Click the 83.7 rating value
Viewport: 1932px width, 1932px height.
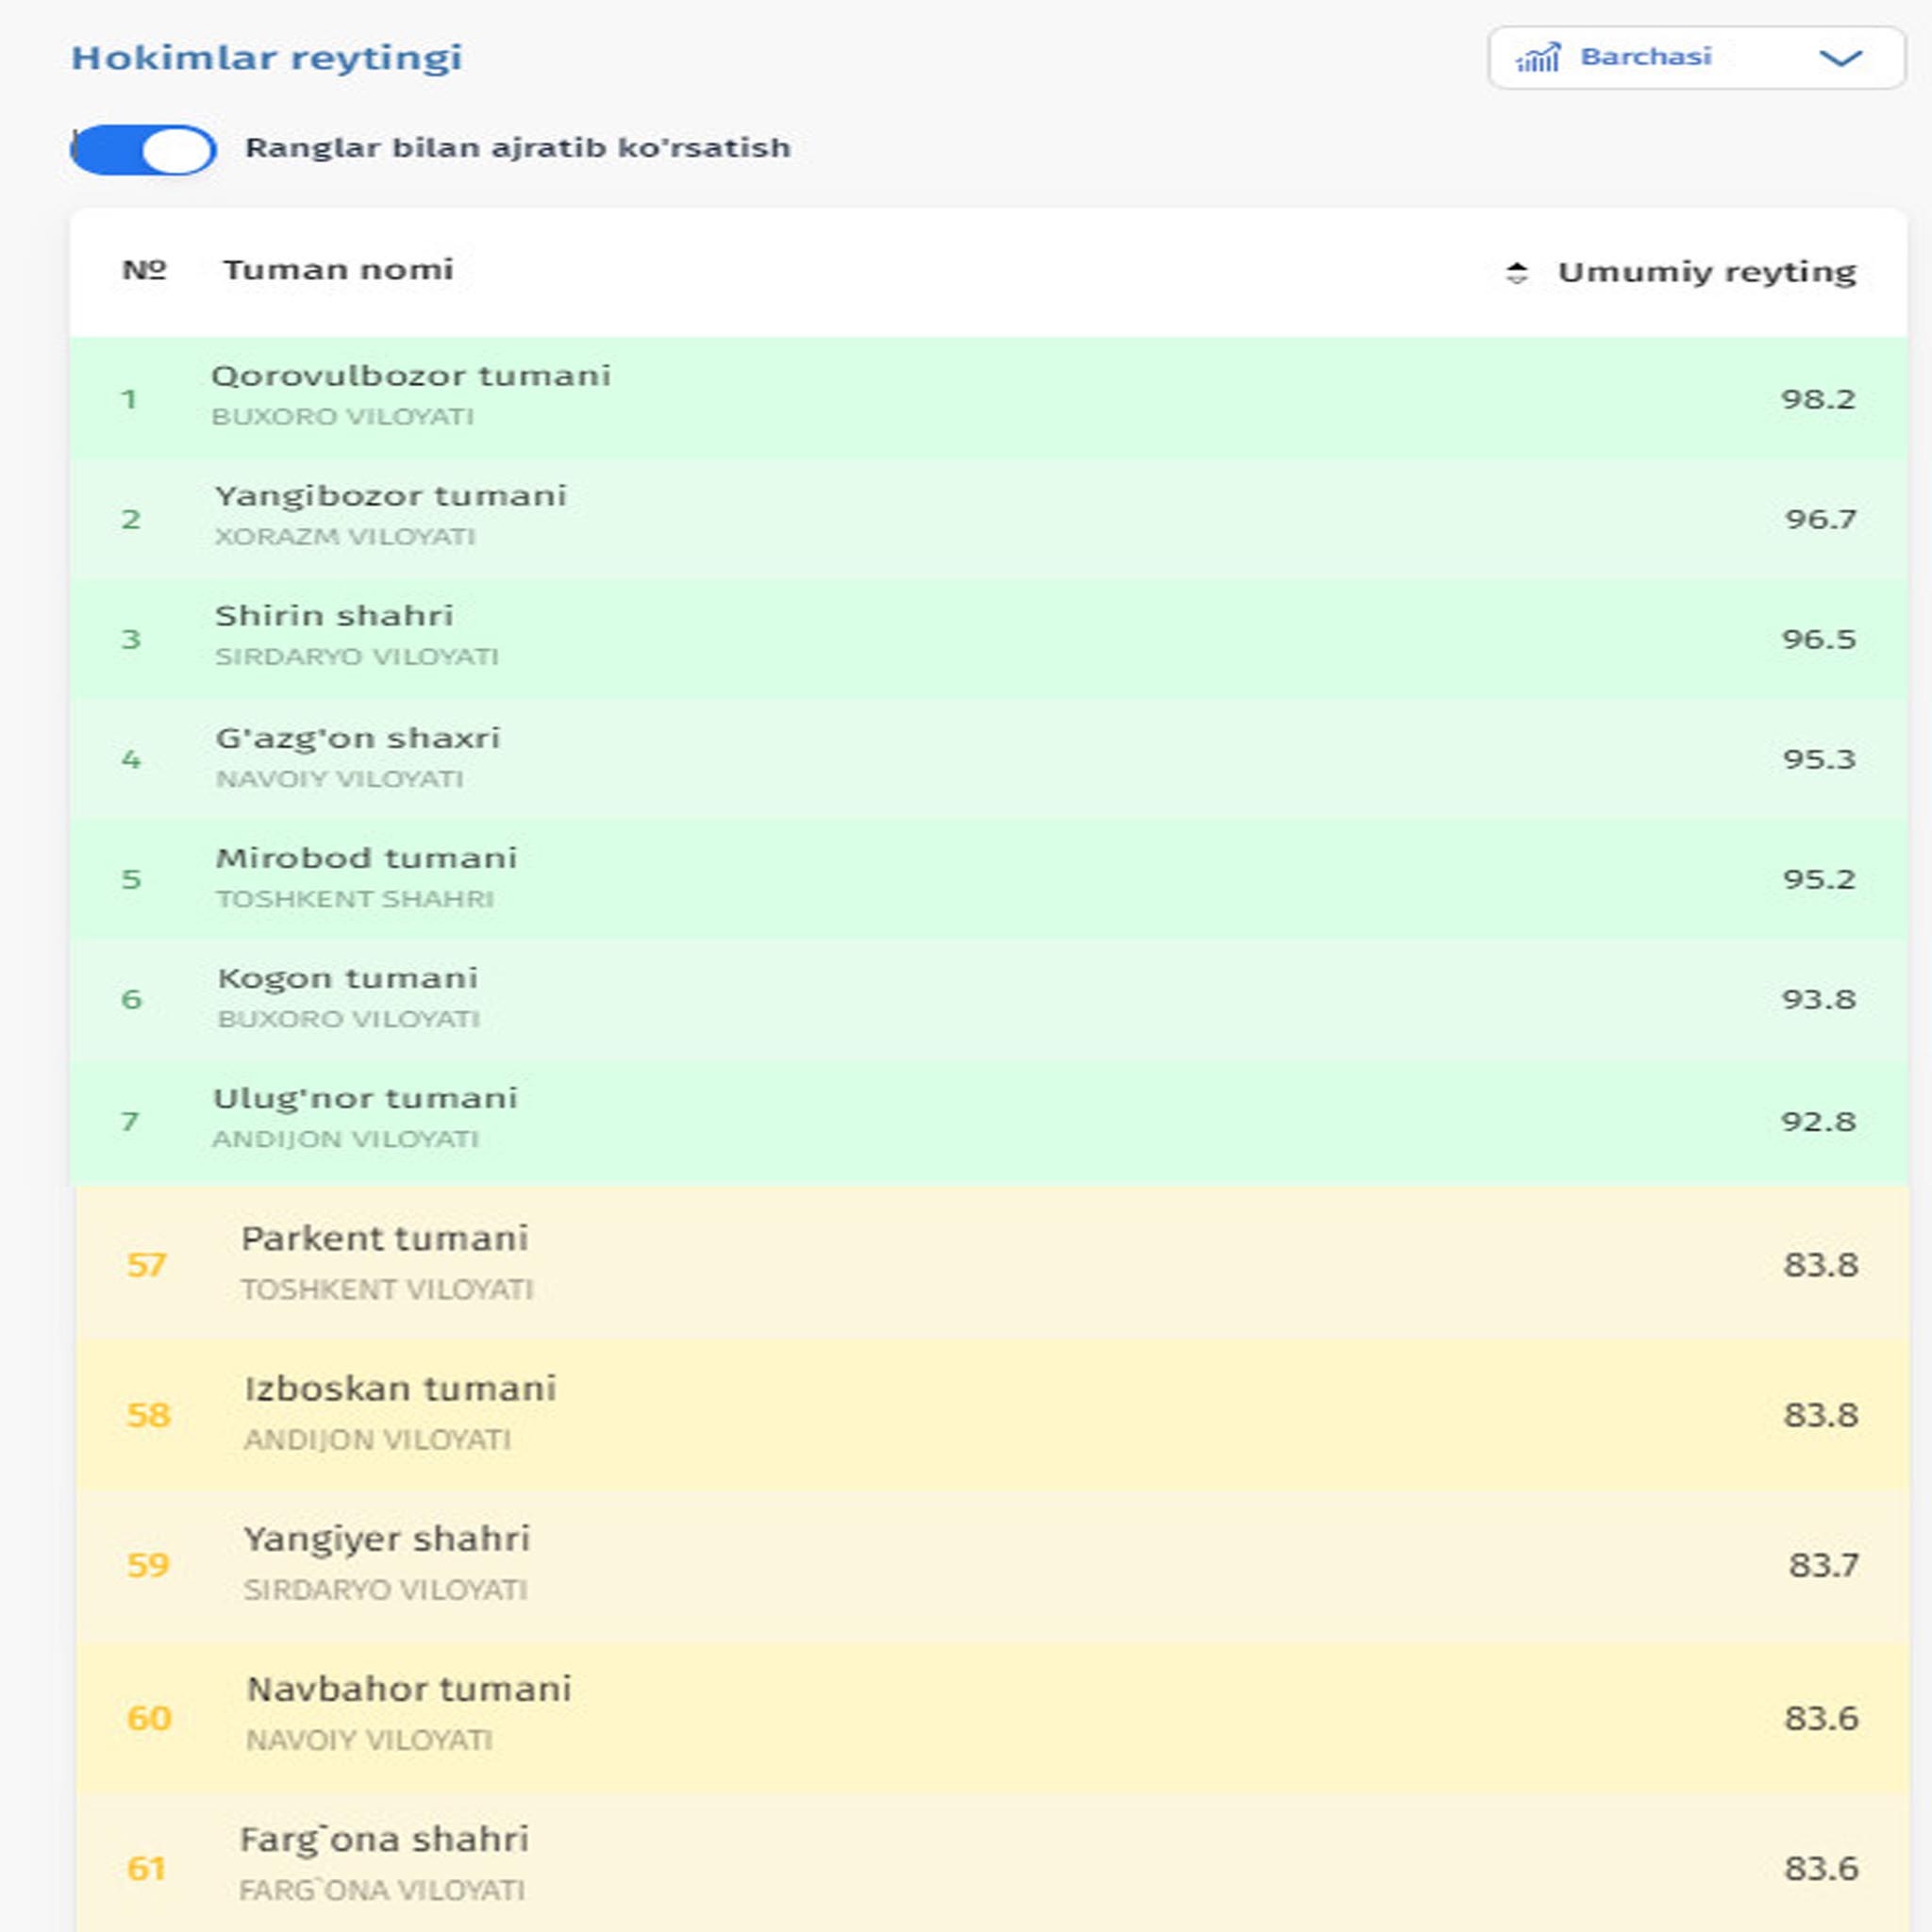click(1823, 1565)
